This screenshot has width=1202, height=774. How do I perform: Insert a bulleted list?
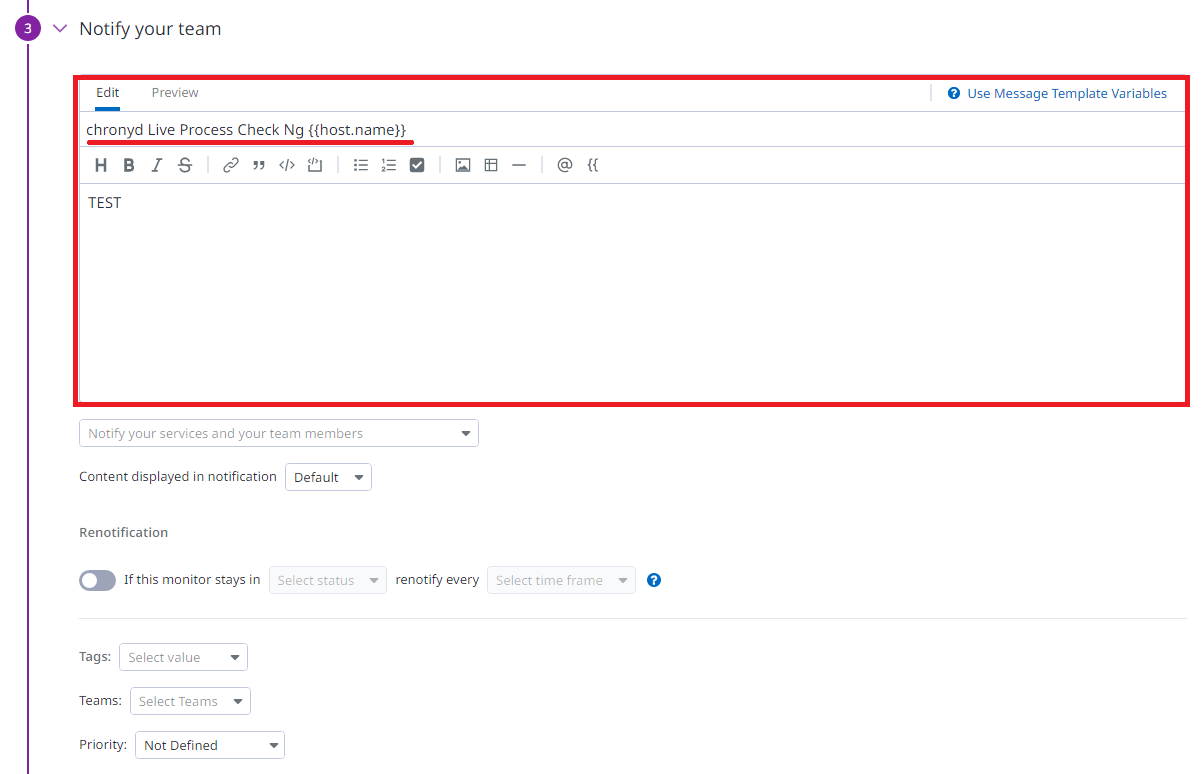(361, 165)
